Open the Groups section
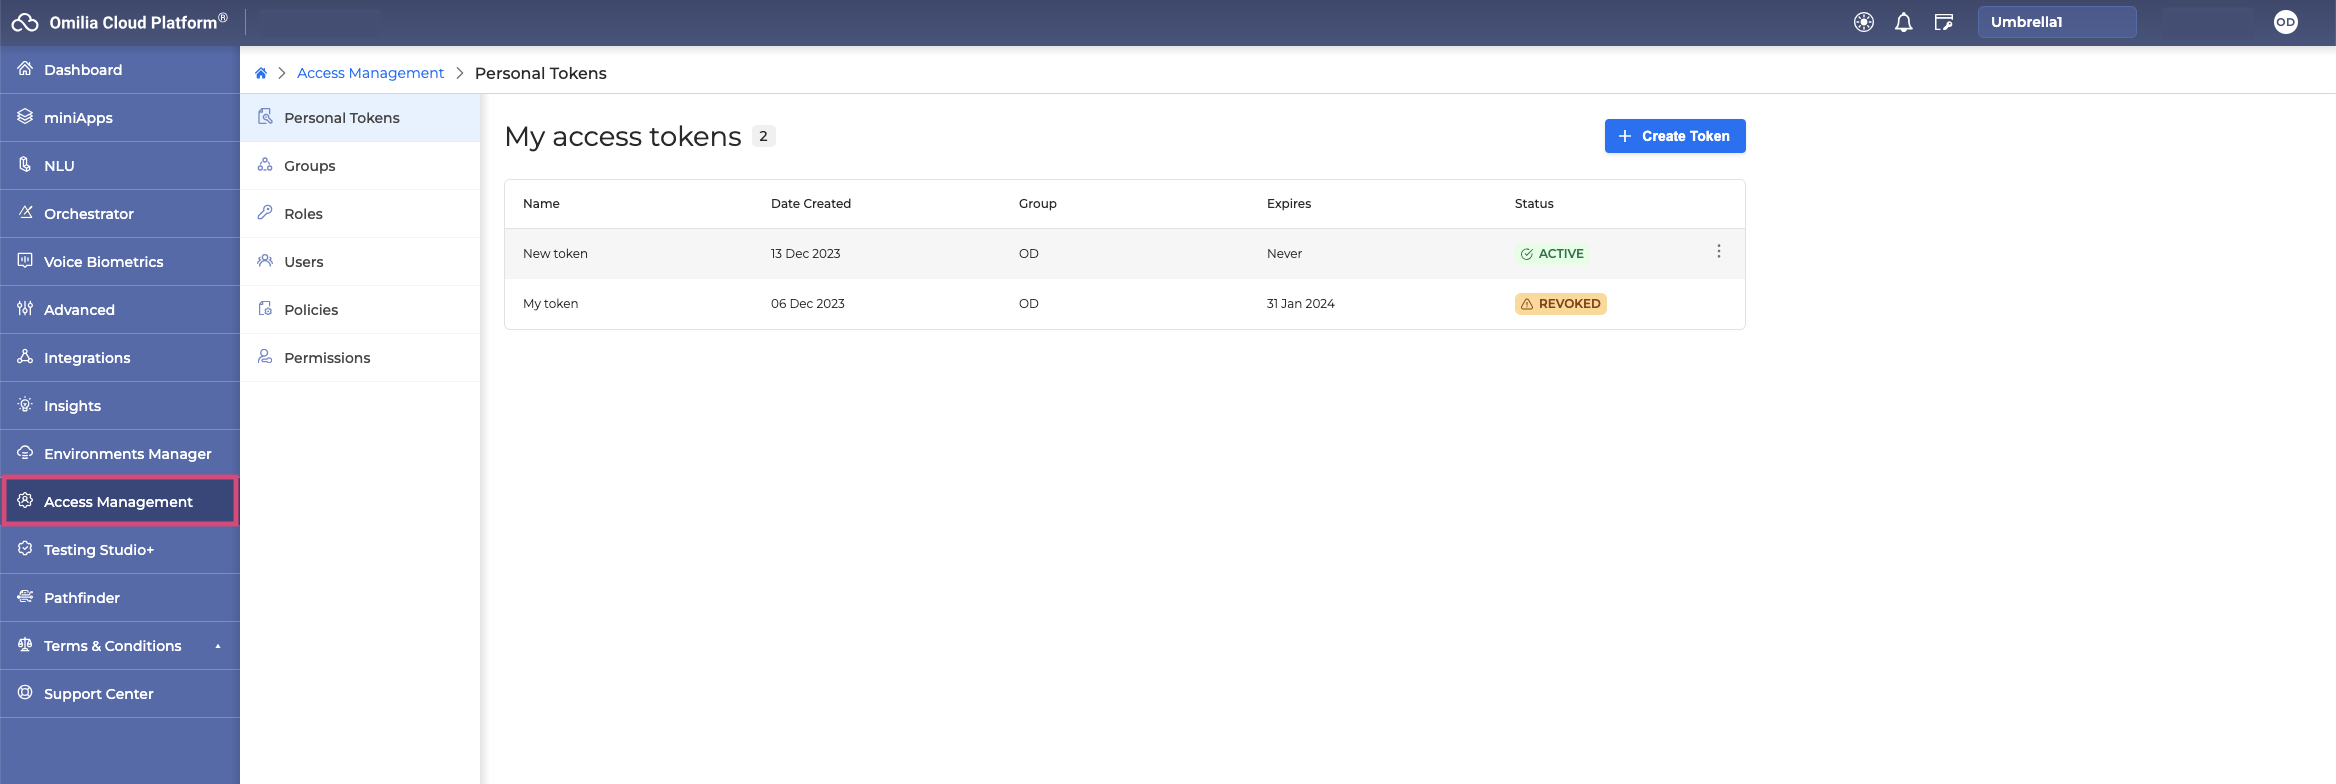The image size is (2336, 784). pyautogui.click(x=309, y=166)
